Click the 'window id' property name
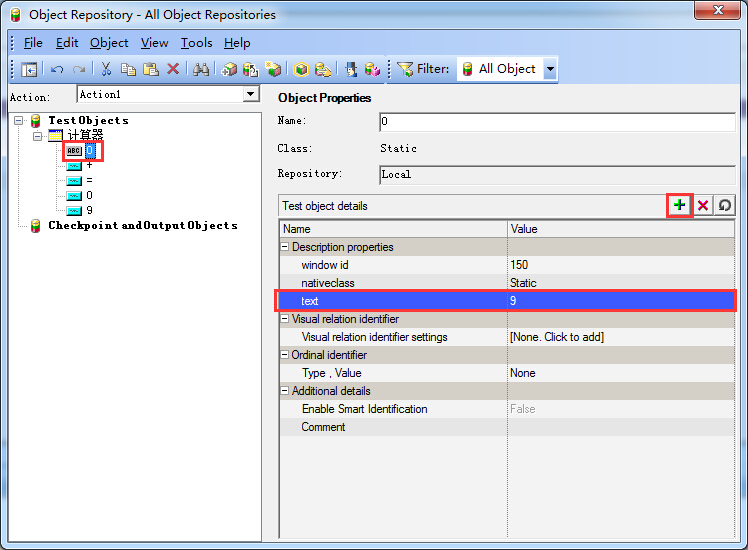This screenshot has height=550, width=748. tap(324, 265)
